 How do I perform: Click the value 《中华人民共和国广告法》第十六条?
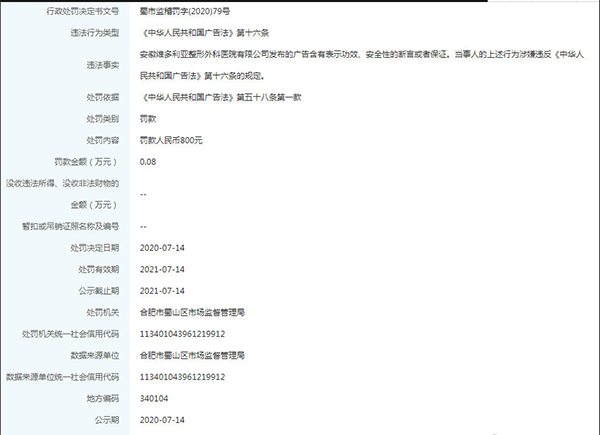[x=205, y=33]
